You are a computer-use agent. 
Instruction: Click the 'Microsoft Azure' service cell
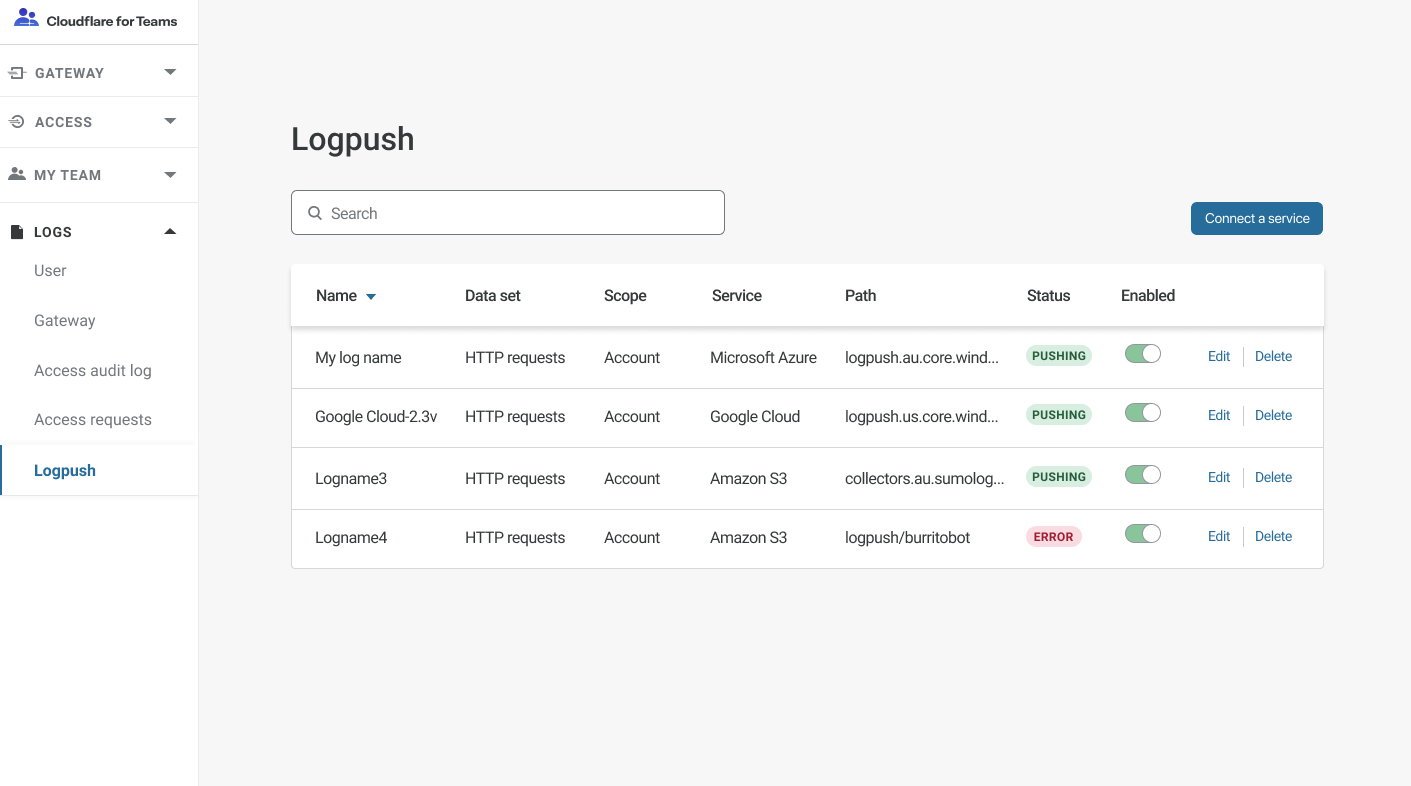763,357
